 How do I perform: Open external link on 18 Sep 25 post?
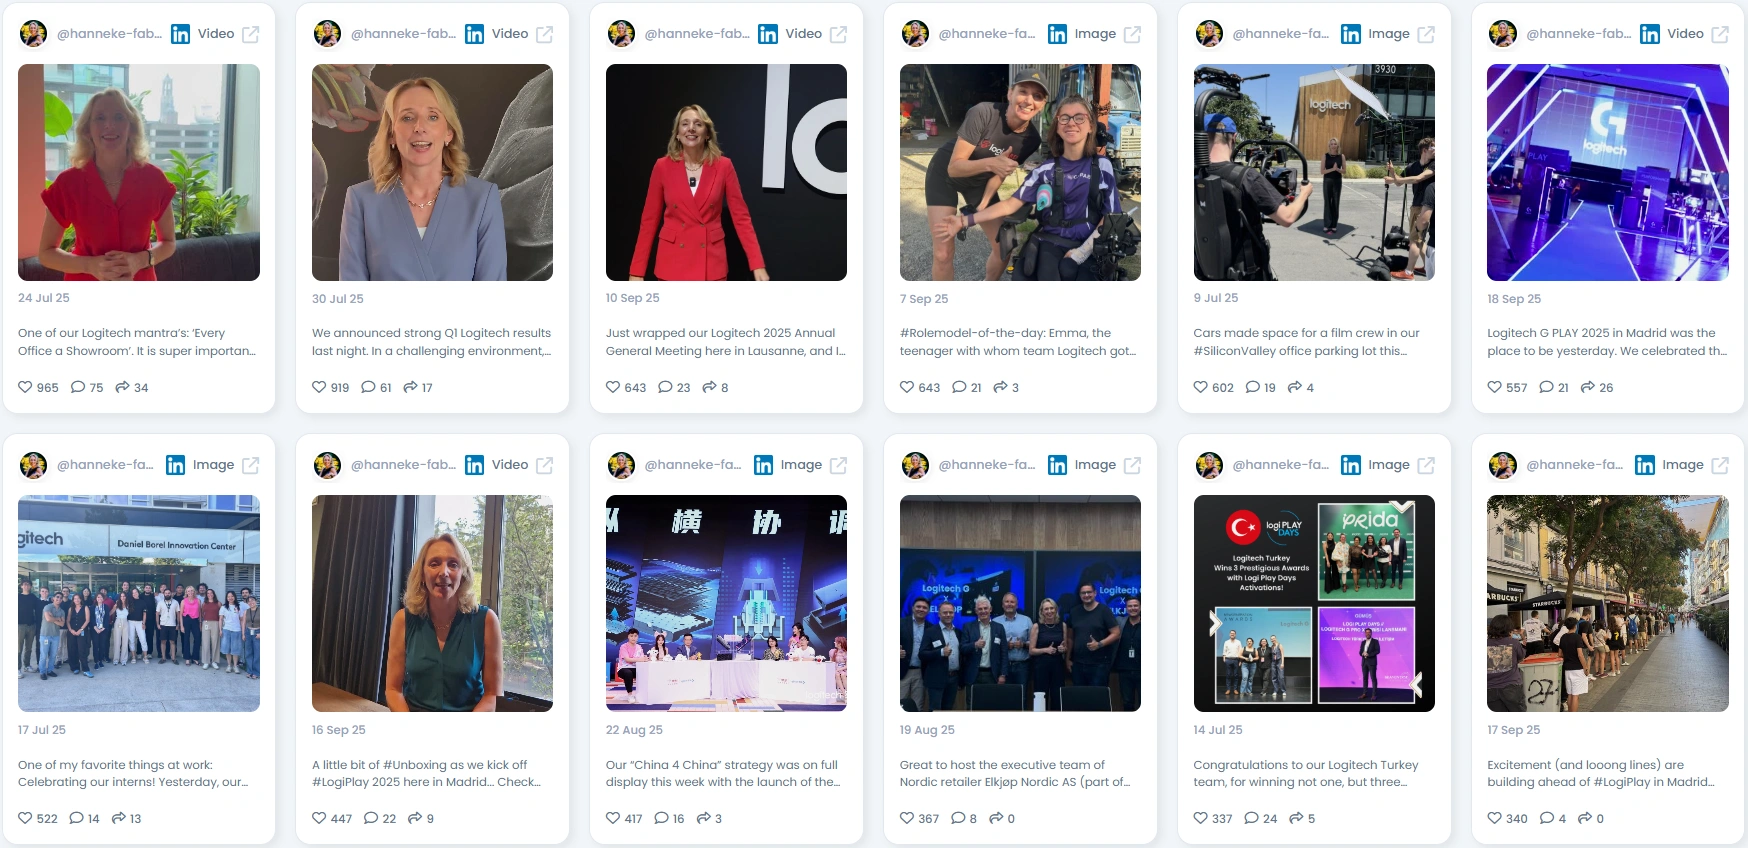pos(1721,34)
